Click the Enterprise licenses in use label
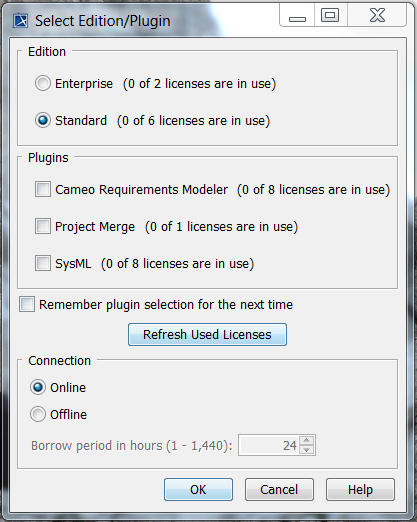417x522 pixels. coord(199,84)
